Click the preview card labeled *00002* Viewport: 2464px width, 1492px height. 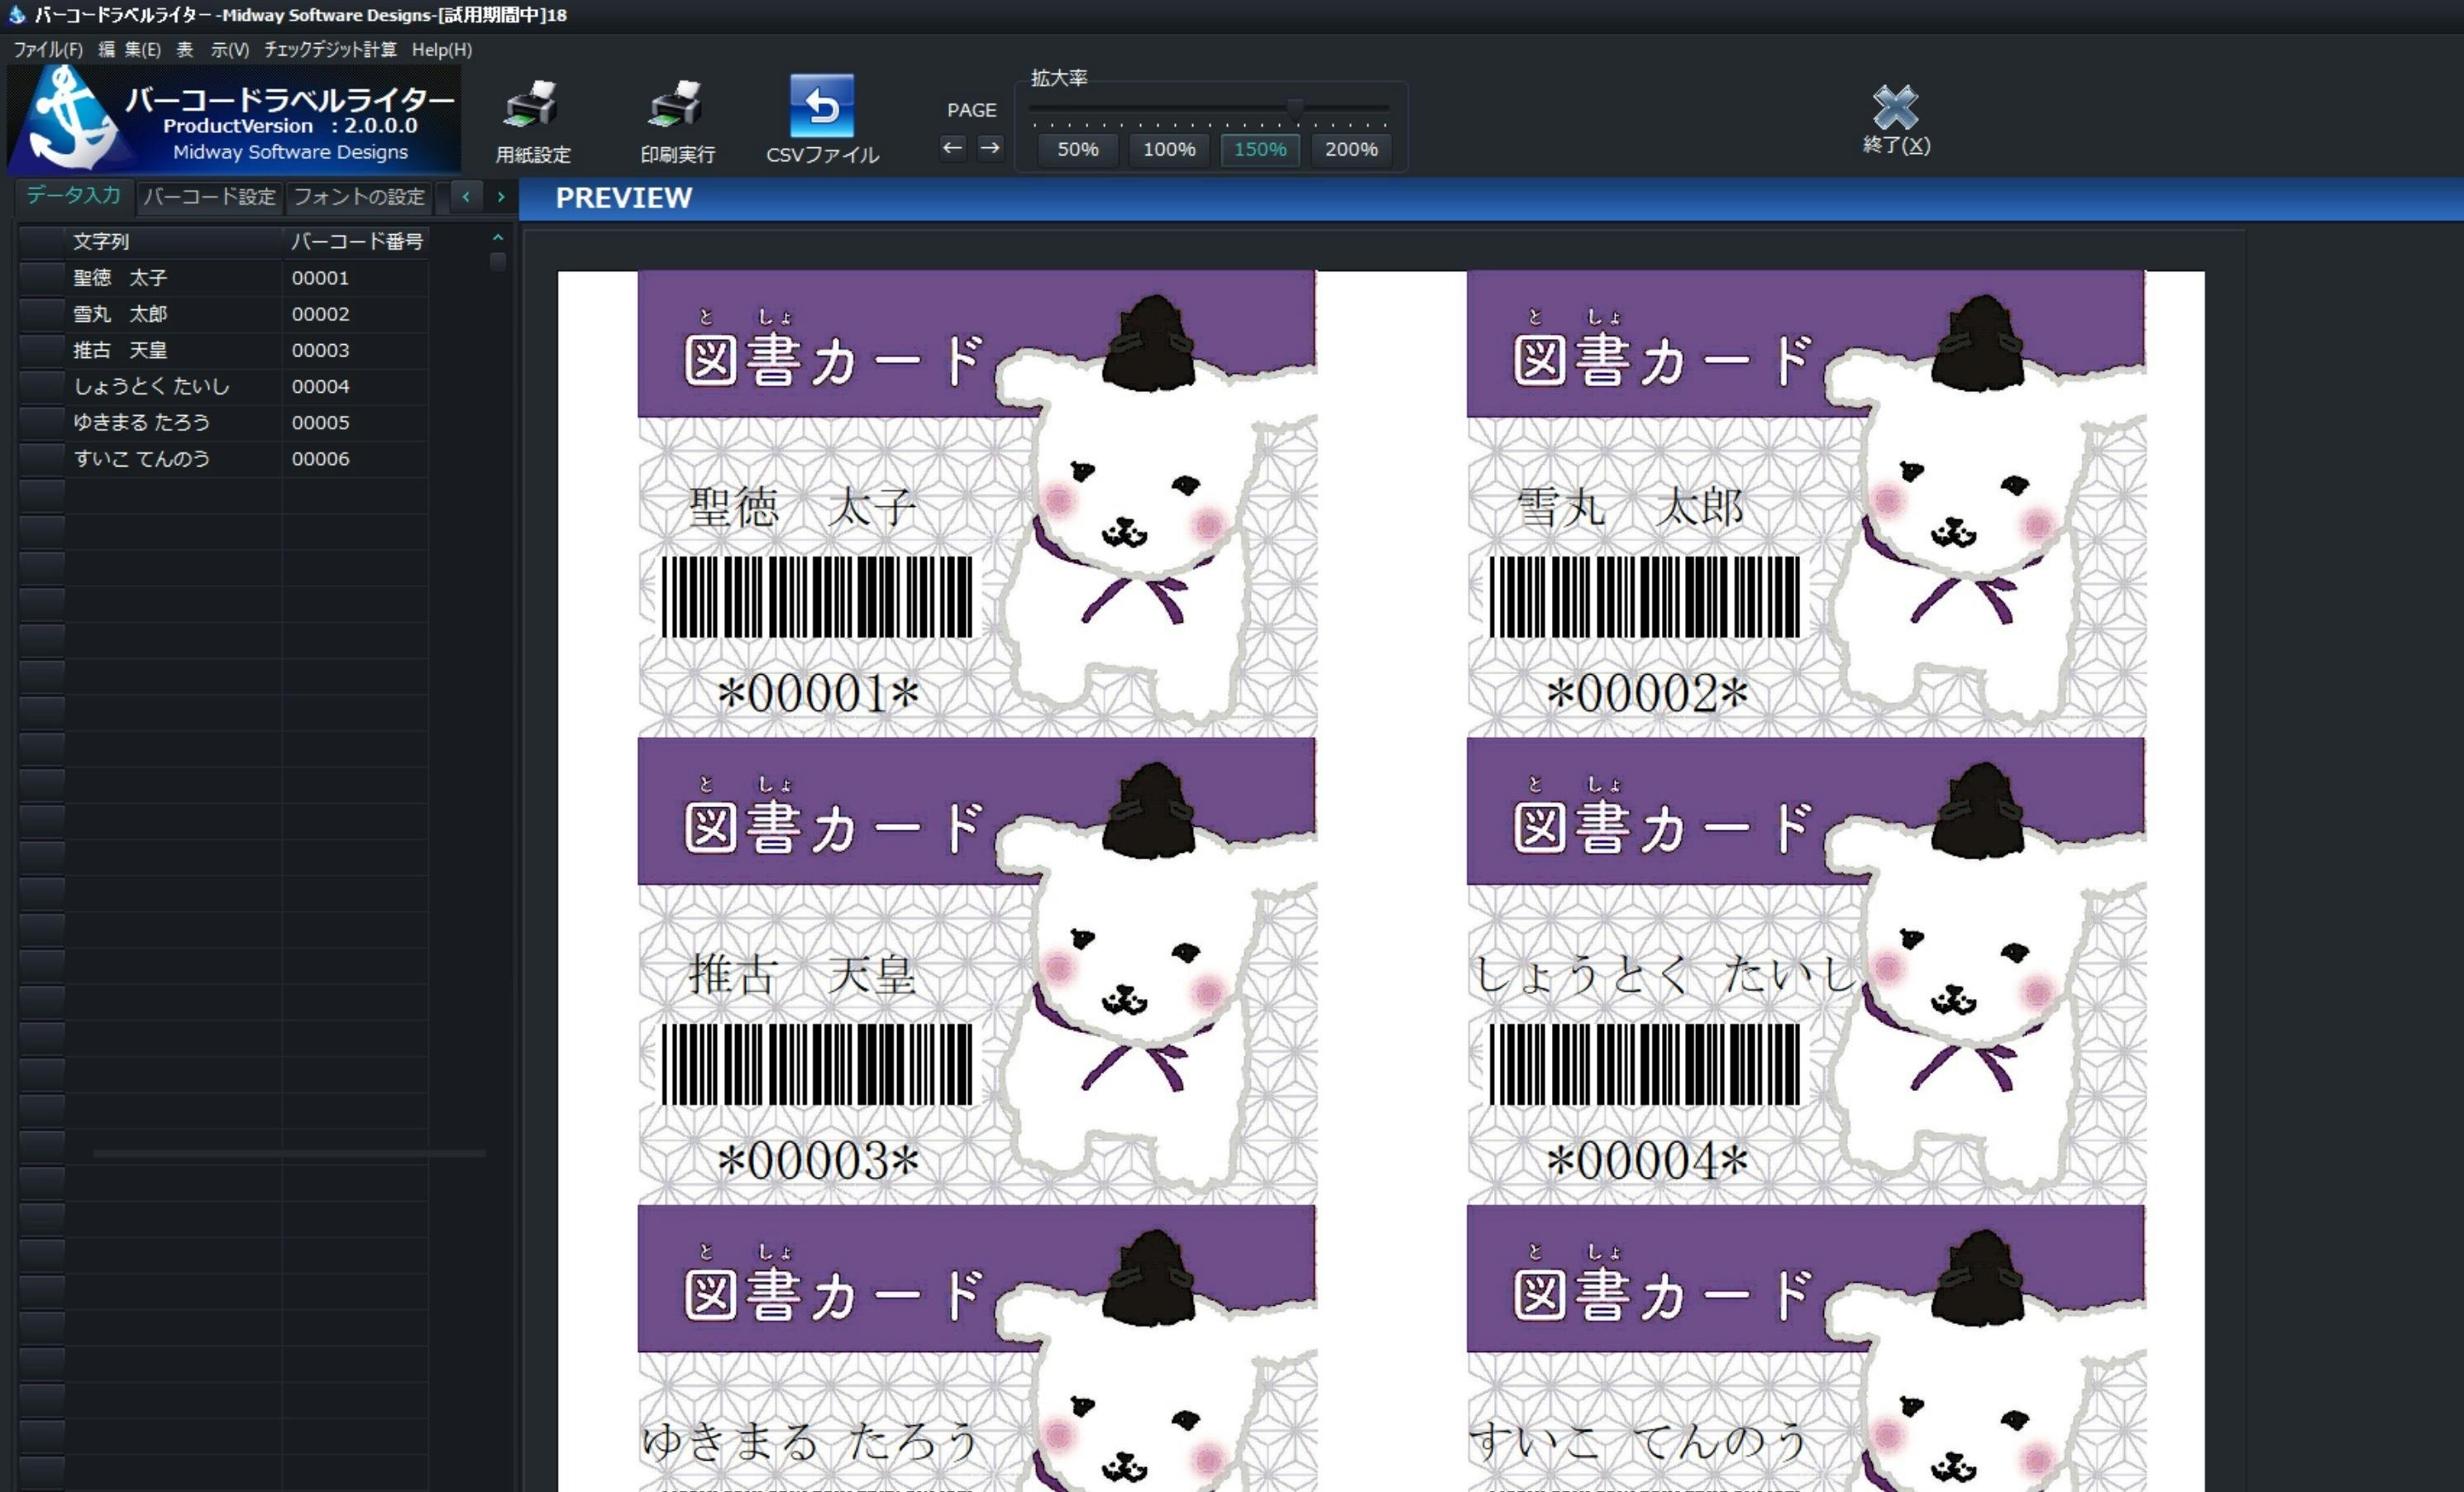[1806, 504]
